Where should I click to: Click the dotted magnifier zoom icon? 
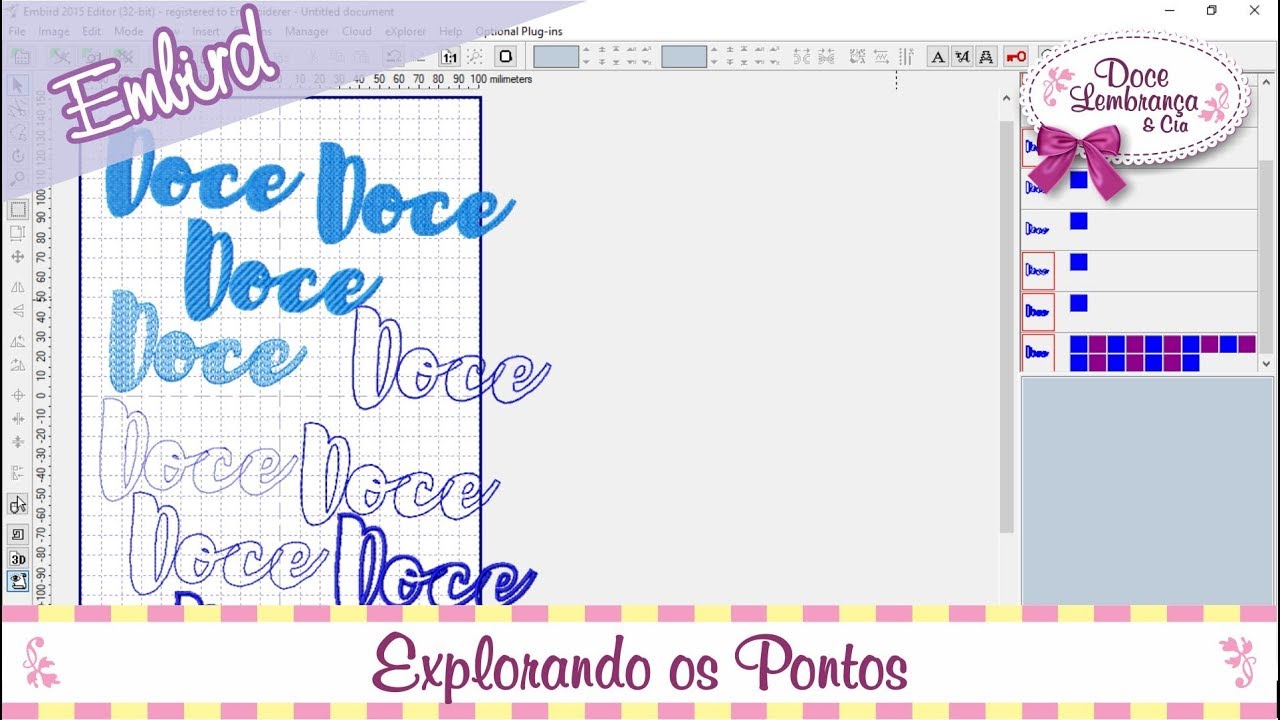(x=476, y=57)
